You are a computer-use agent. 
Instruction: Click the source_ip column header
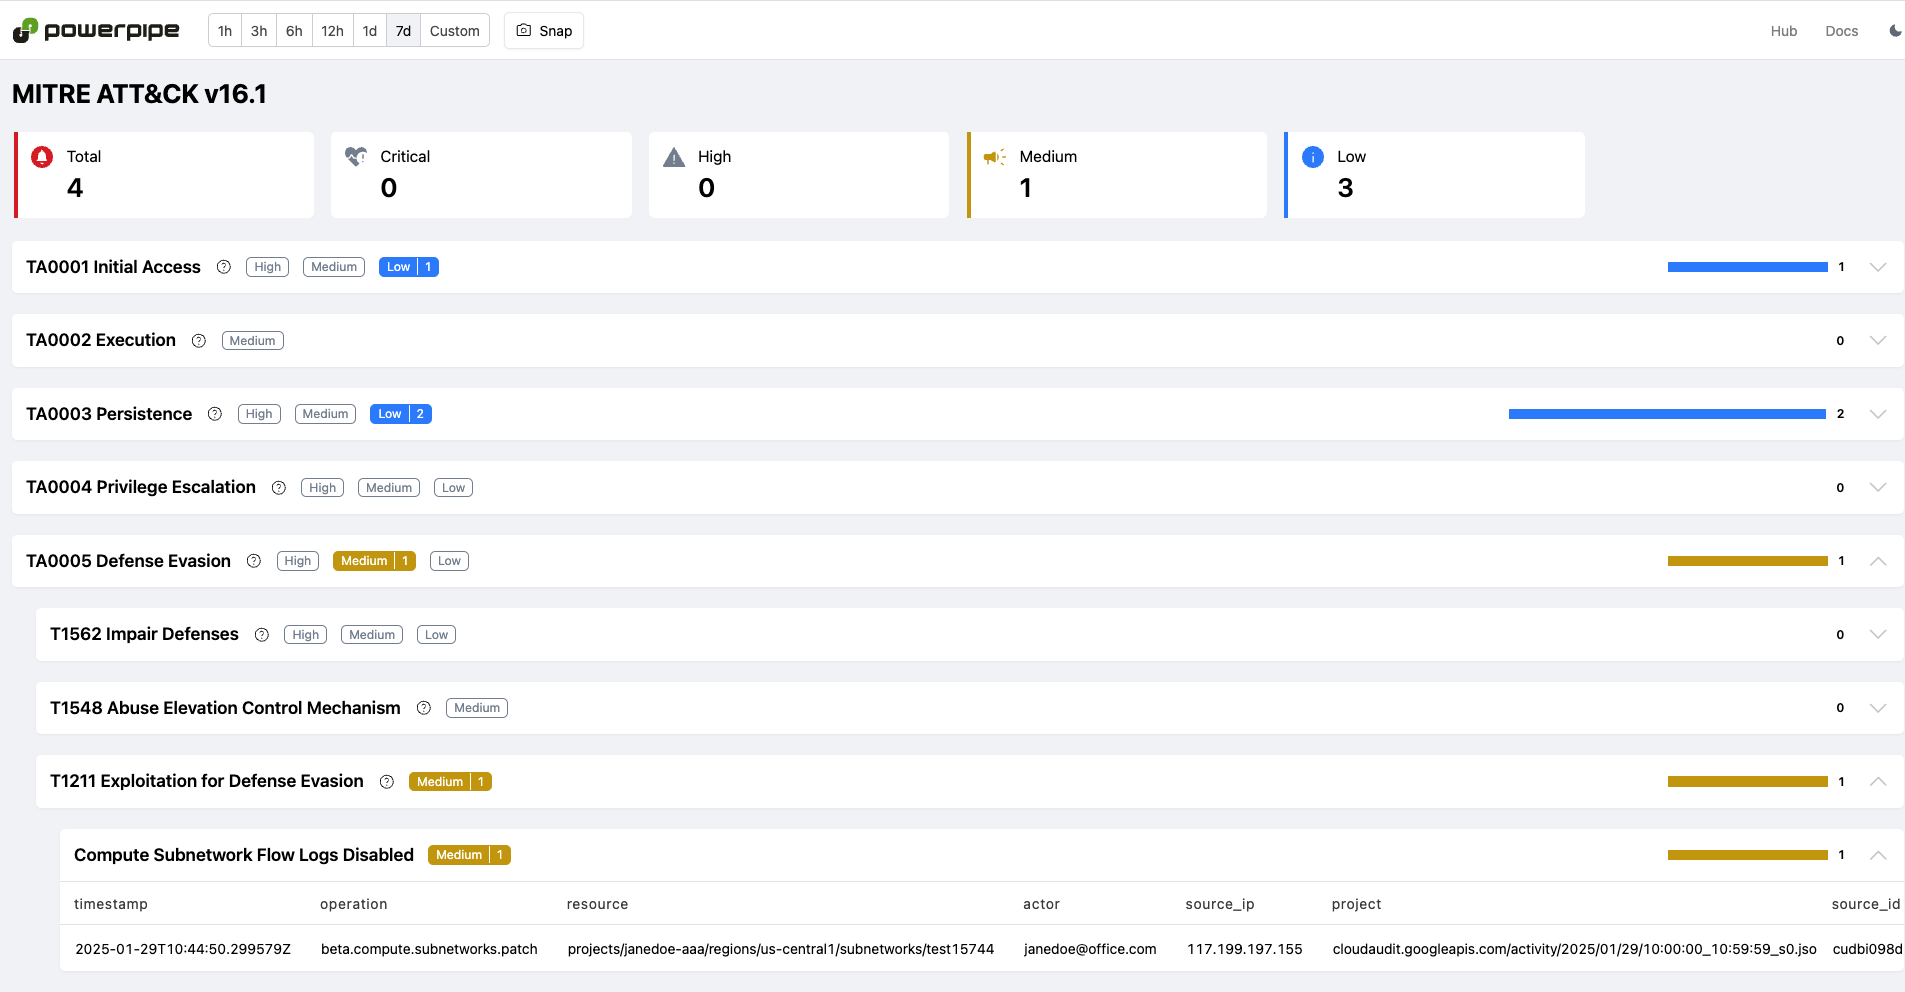click(1219, 904)
